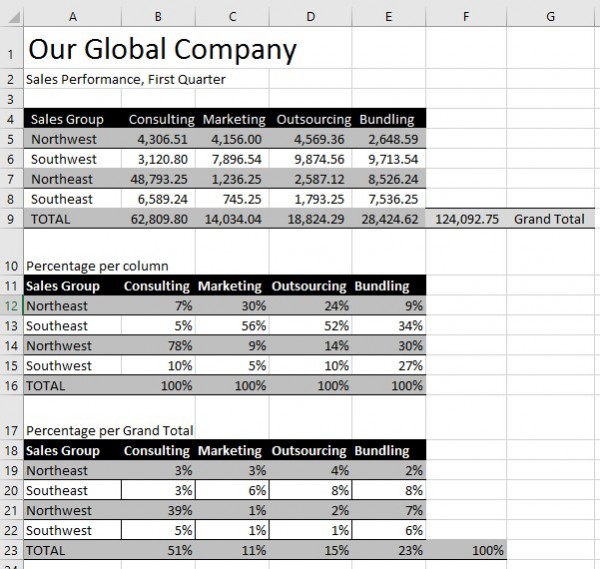Select the 24% cell
The height and width of the screenshot is (569, 600).
click(x=310, y=306)
